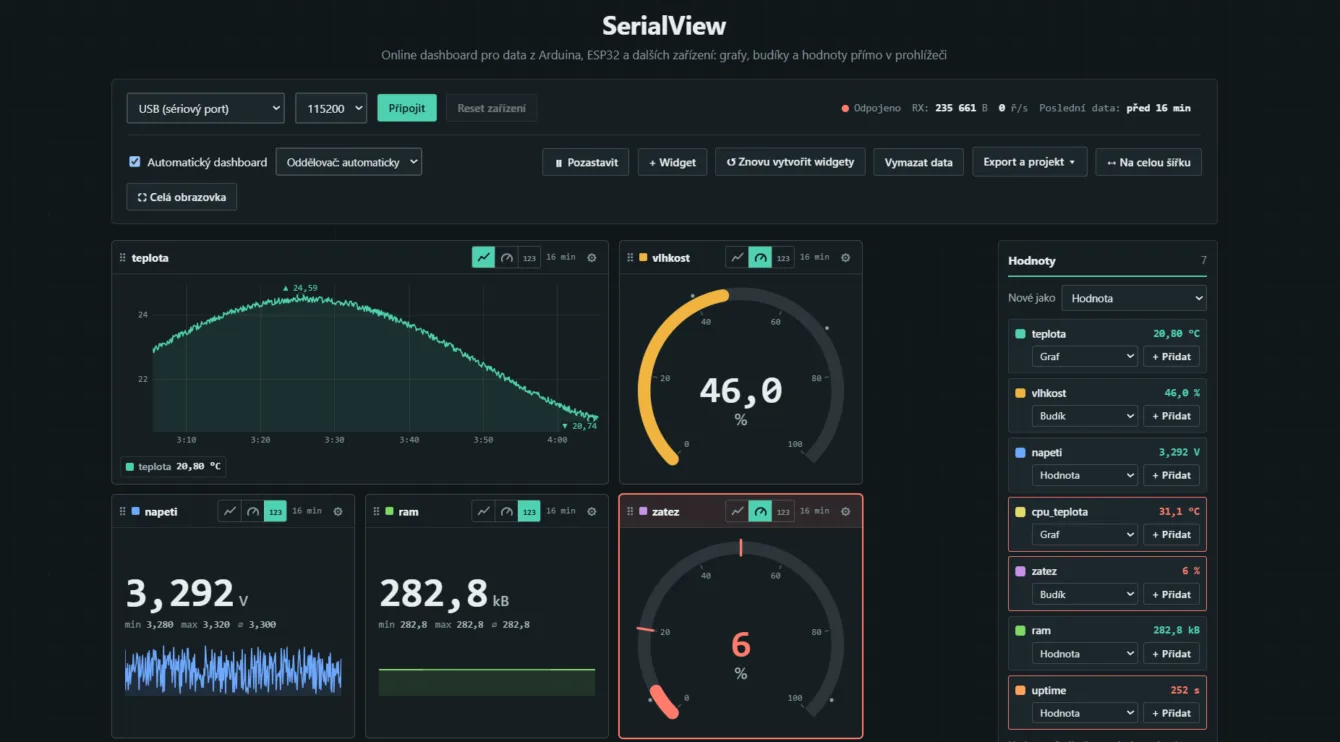Switch napeti widget to line chart view
The height and width of the screenshot is (742, 1340).
coord(230,512)
